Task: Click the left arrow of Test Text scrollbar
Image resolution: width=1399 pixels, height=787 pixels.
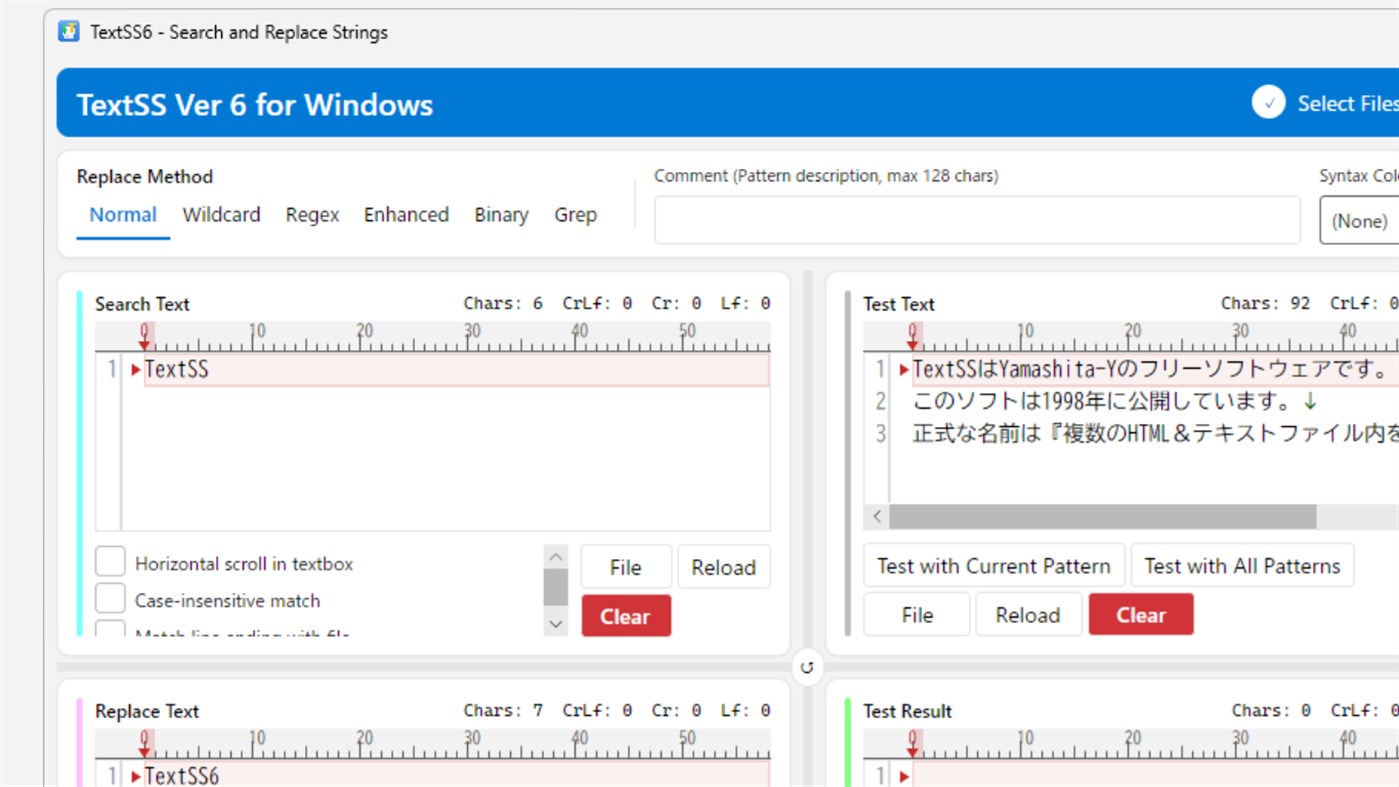Action: tap(877, 517)
